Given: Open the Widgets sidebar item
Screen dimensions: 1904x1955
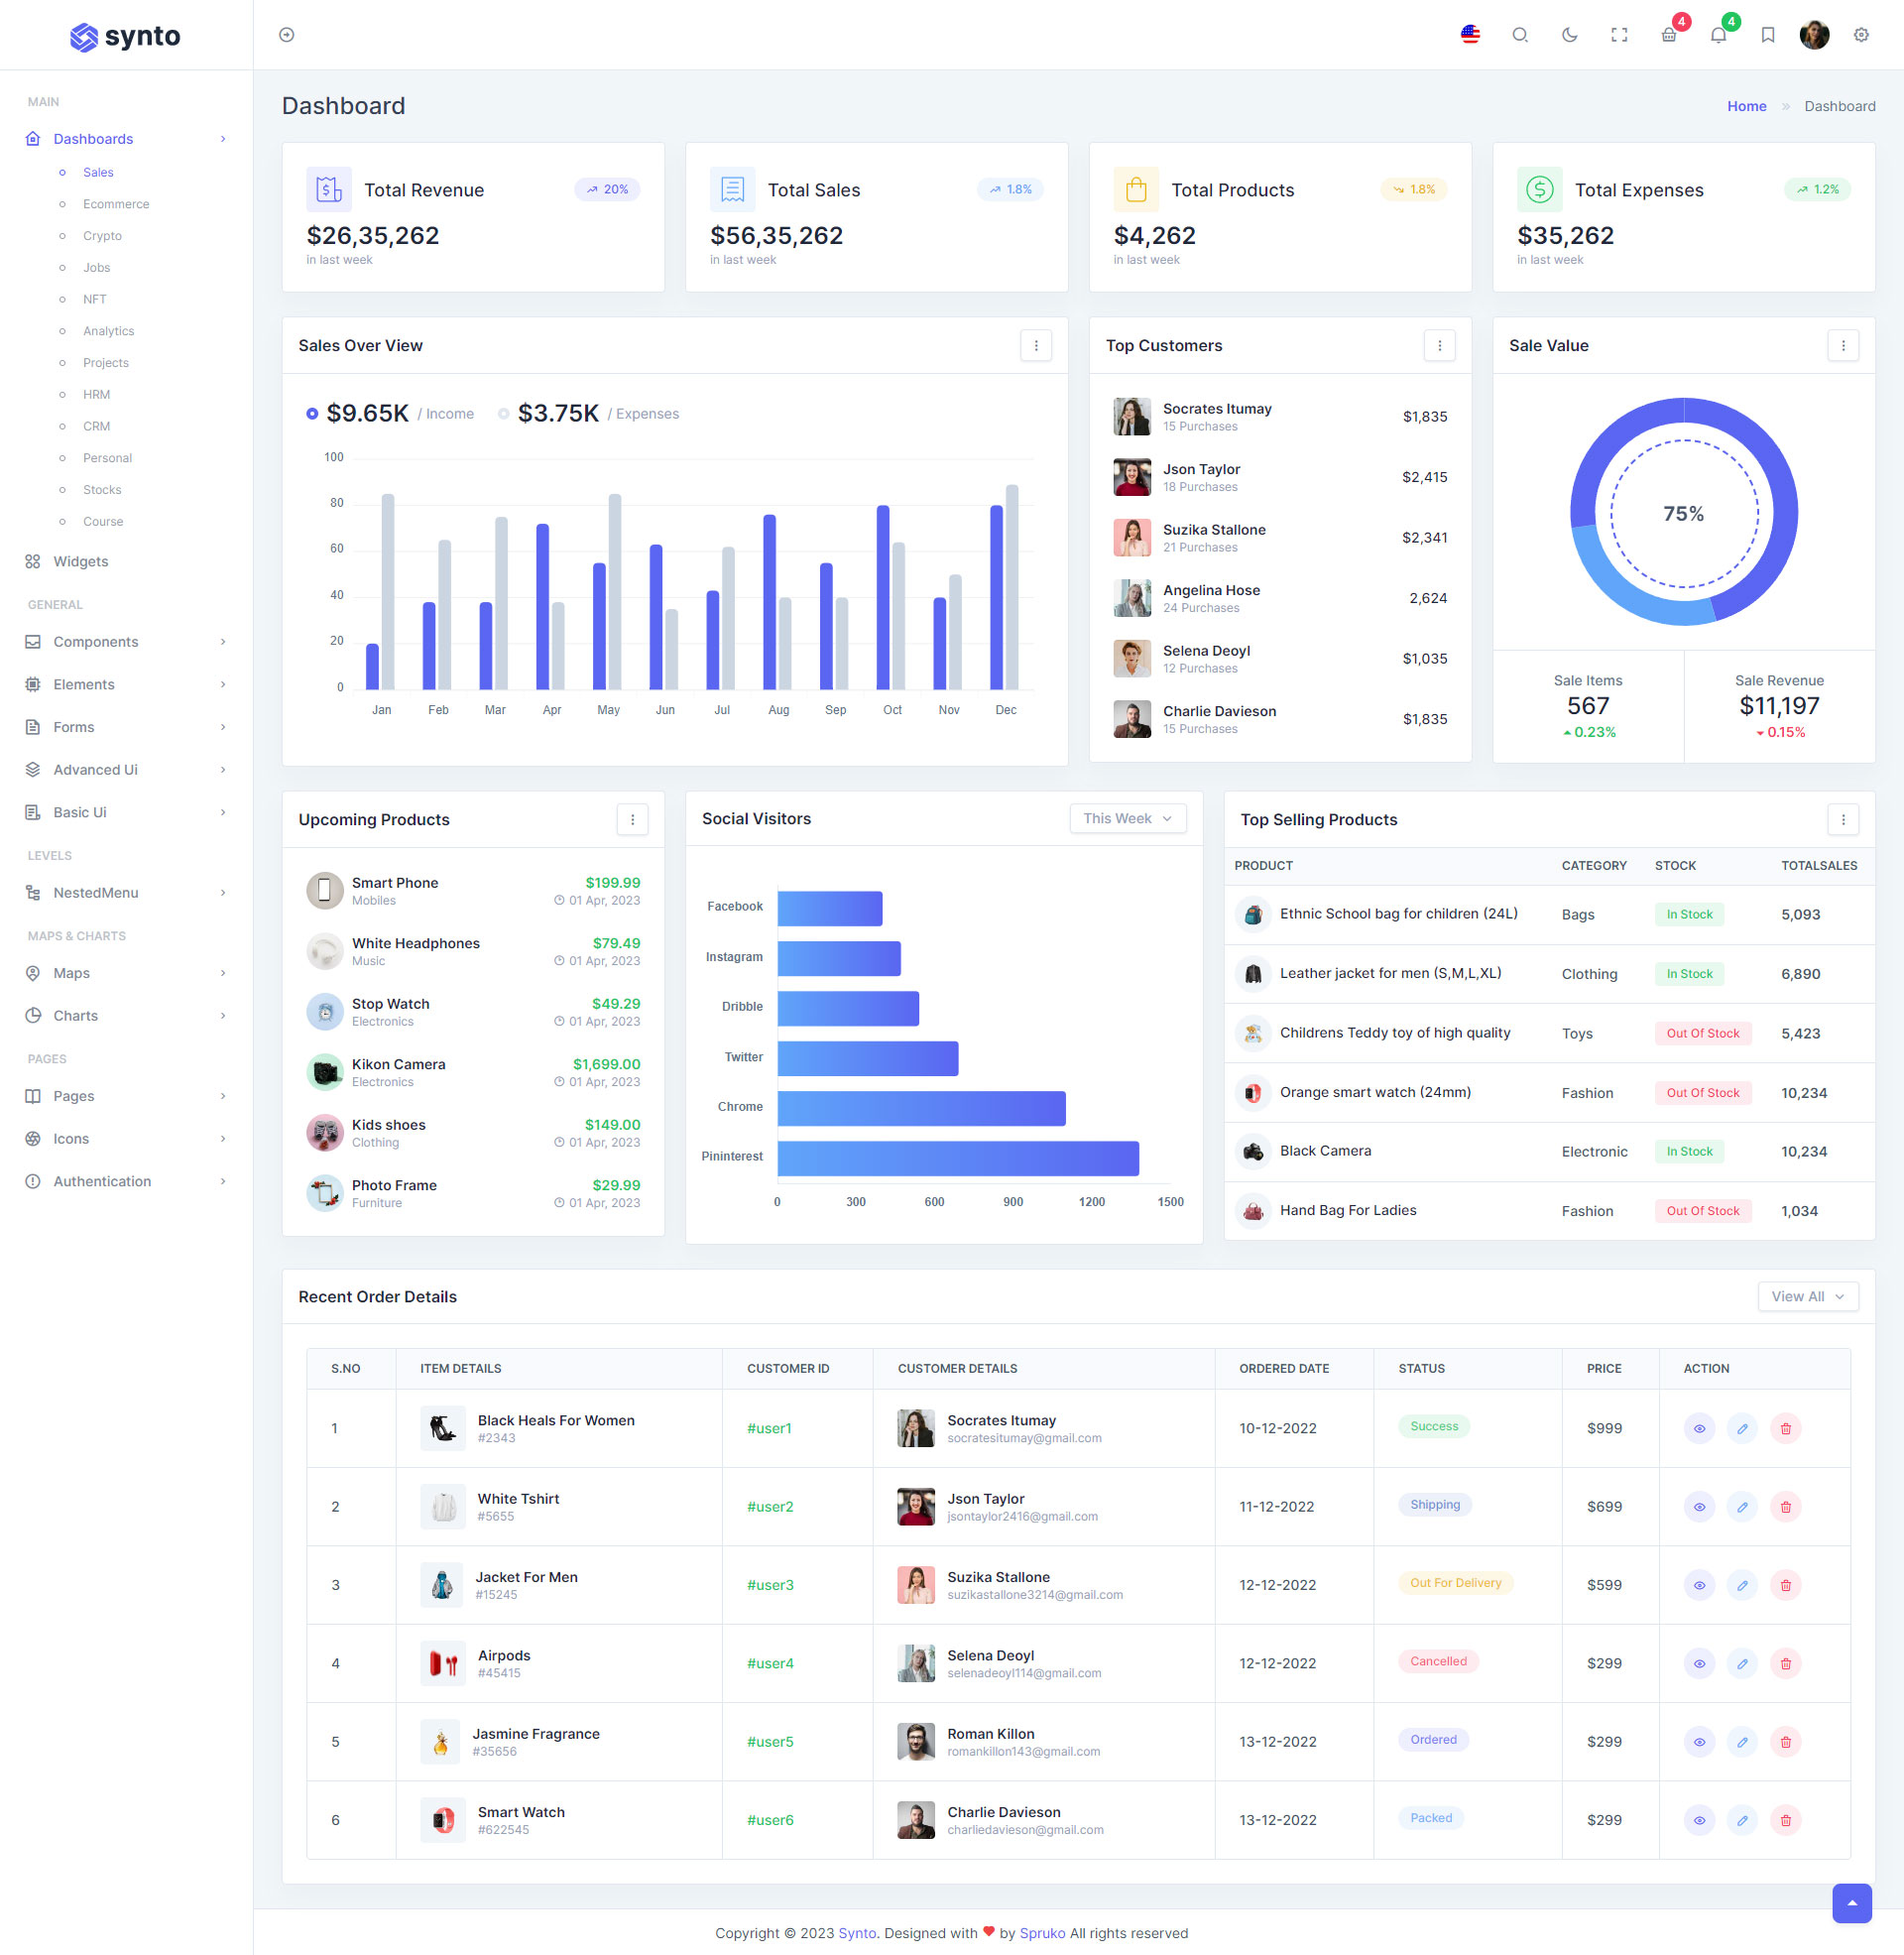Looking at the screenshot, I should [81, 561].
